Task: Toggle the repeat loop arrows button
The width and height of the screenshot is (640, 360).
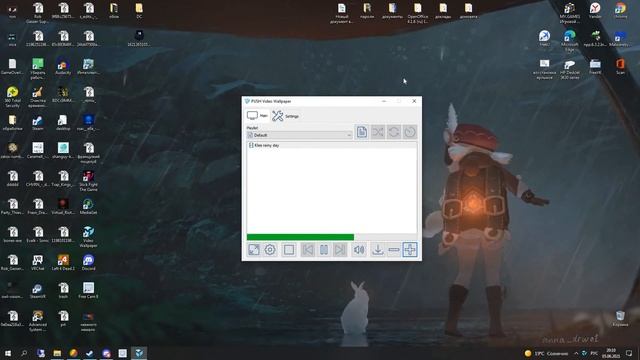Action: click(x=394, y=132)
